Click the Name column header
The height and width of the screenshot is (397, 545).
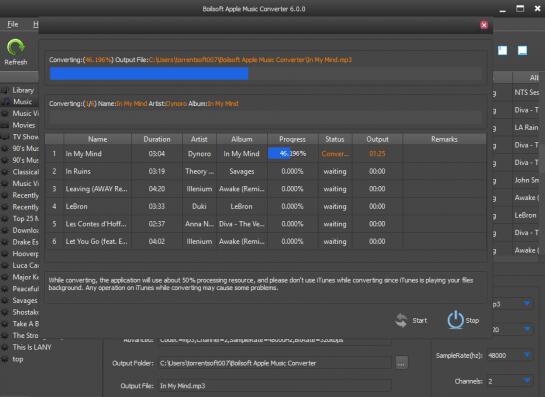click(97, 139)
